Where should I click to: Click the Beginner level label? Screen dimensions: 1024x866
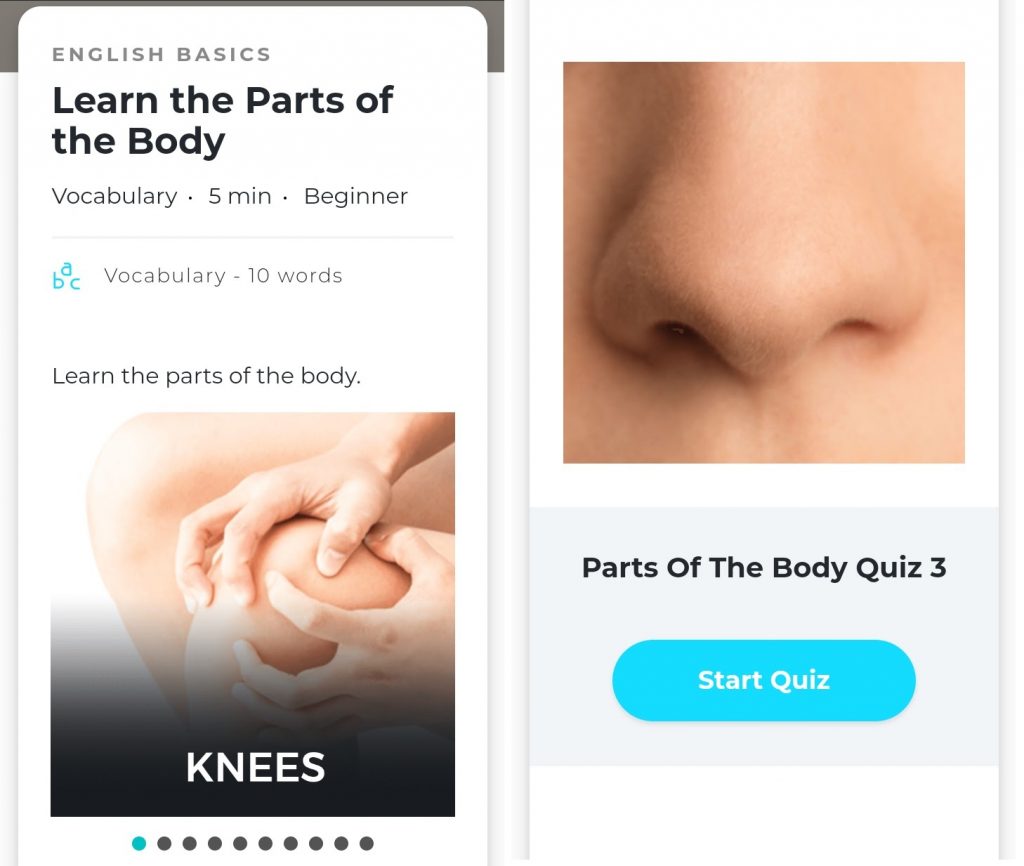click(356, 196)
